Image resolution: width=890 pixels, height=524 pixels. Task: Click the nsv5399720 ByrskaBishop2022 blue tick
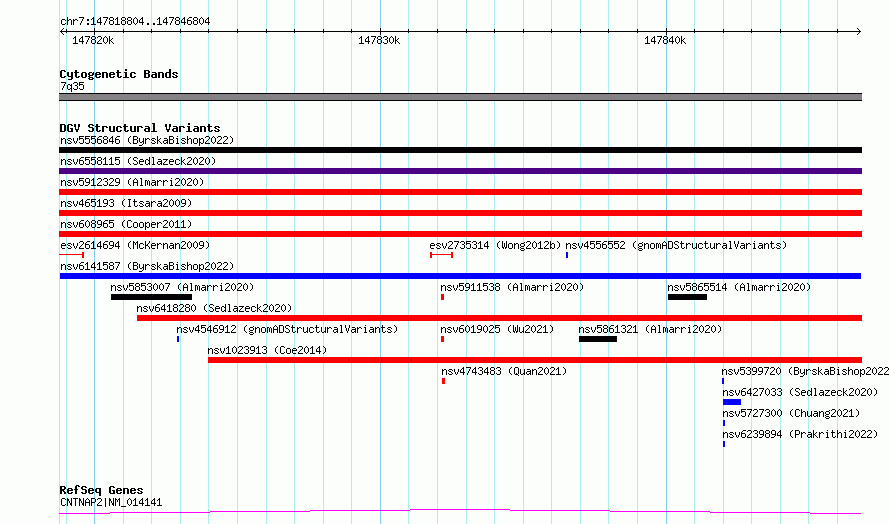coord(723,382)
